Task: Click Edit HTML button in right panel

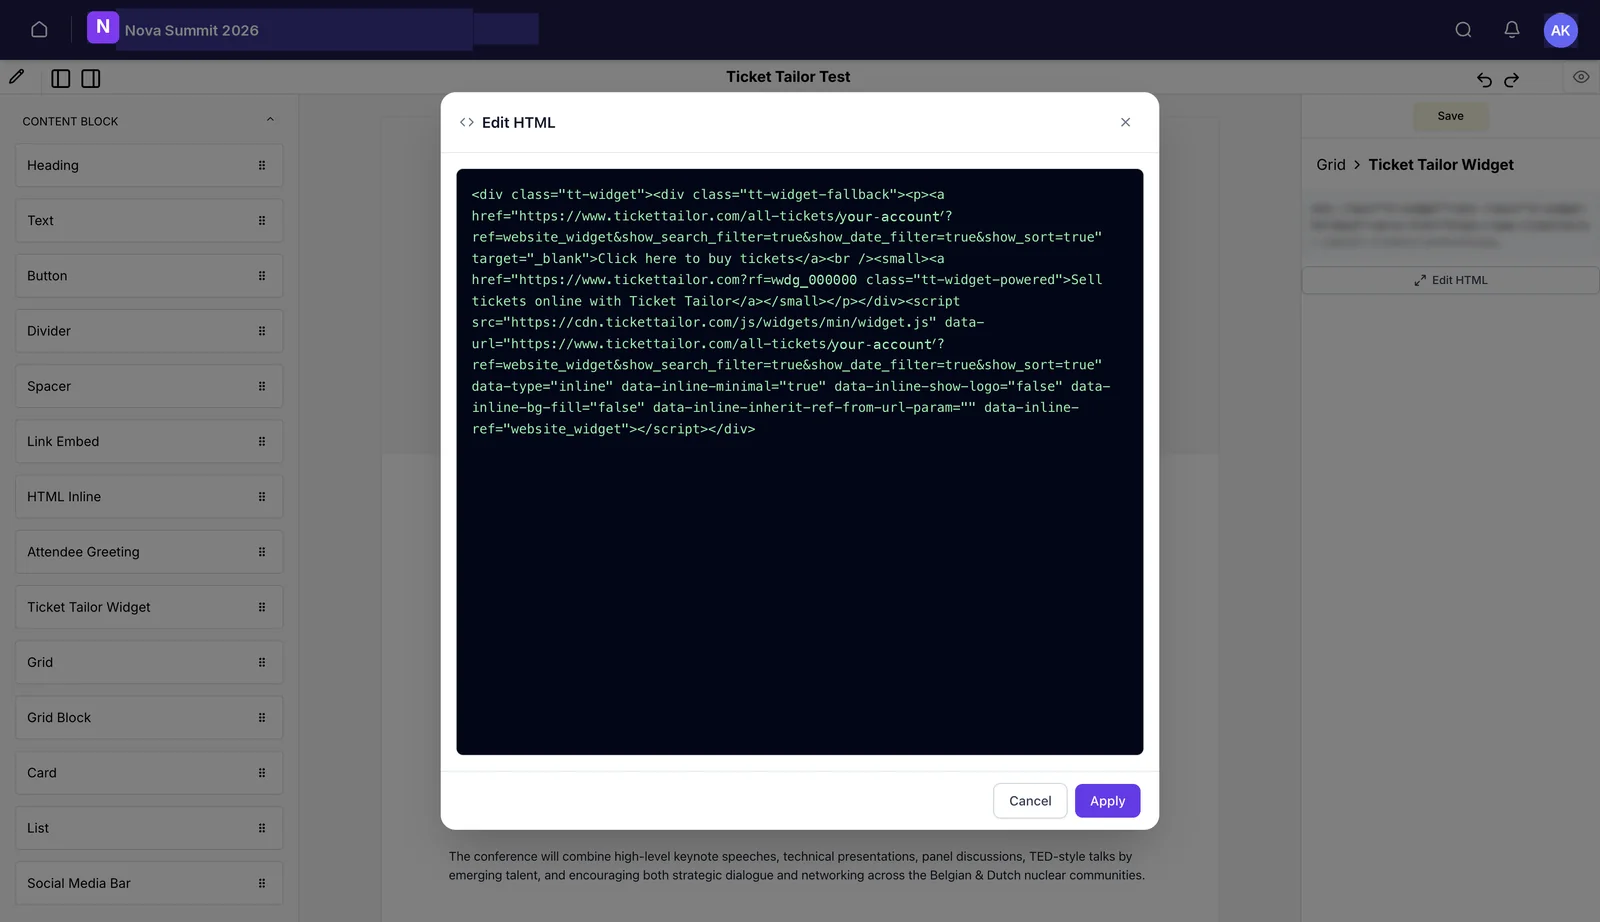Action: click(x=1450, y=280)
